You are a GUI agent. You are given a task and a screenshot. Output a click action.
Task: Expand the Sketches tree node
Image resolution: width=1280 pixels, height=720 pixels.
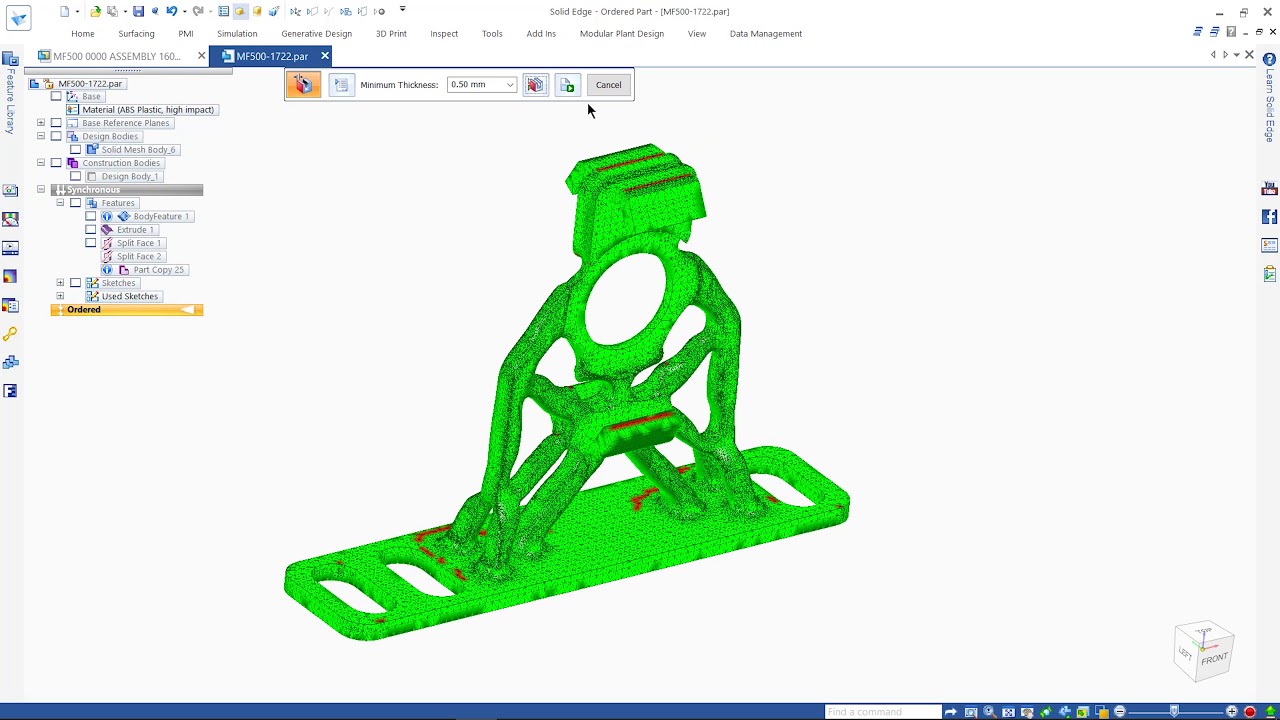(x=60, y=283)
